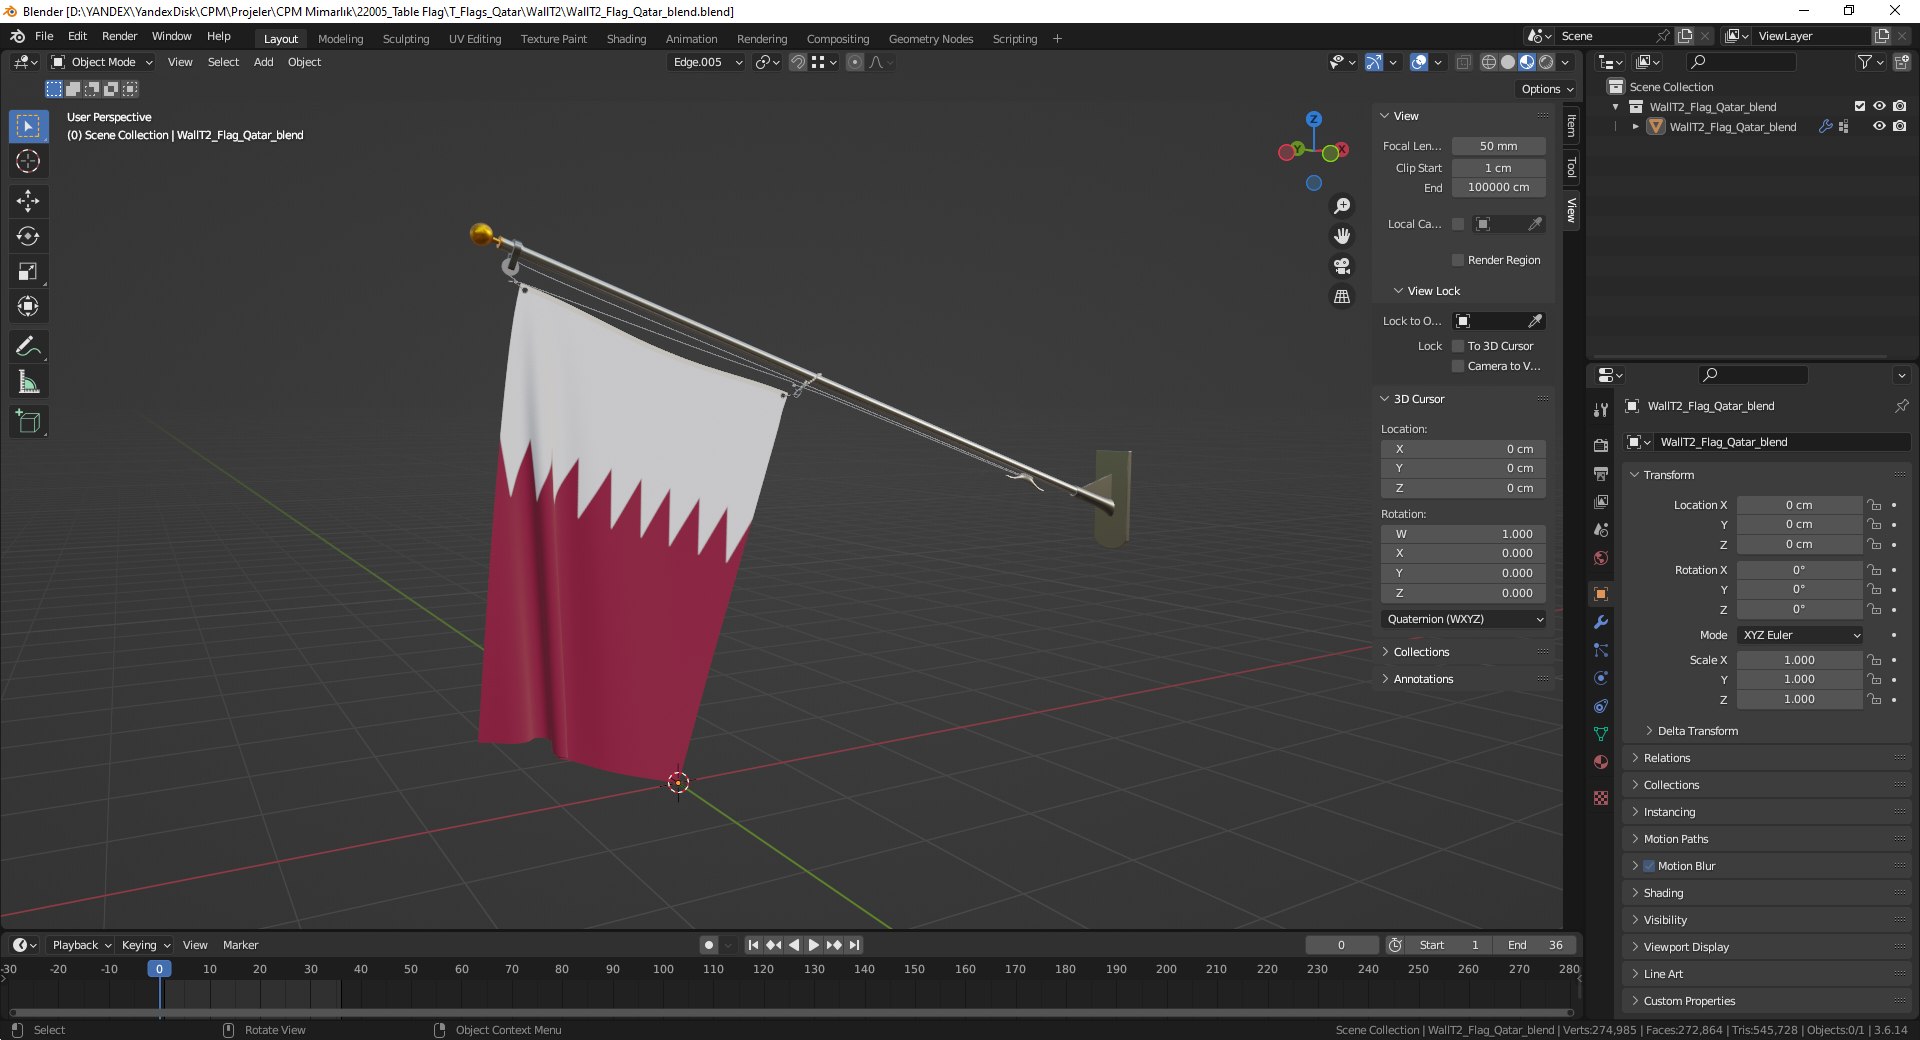Open the Render menu
1920x1040 pixels.
[119, 36]
